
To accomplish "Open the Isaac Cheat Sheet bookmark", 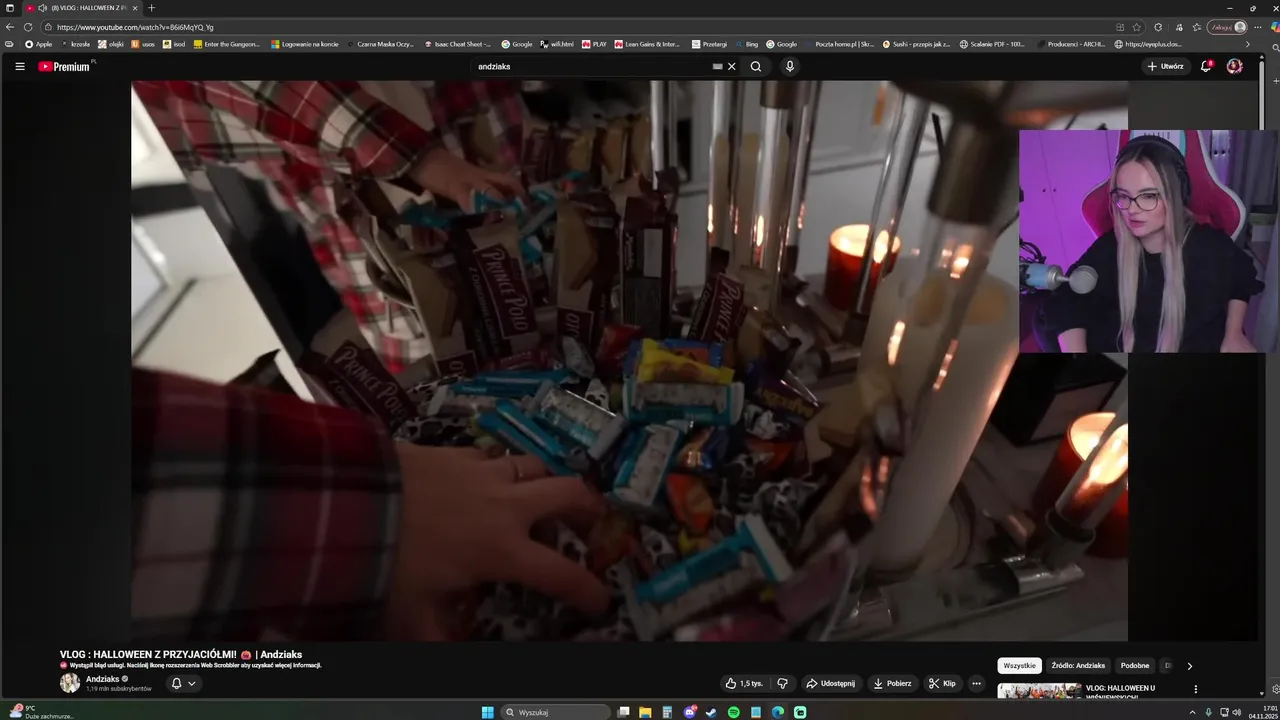I will (458, 44).
